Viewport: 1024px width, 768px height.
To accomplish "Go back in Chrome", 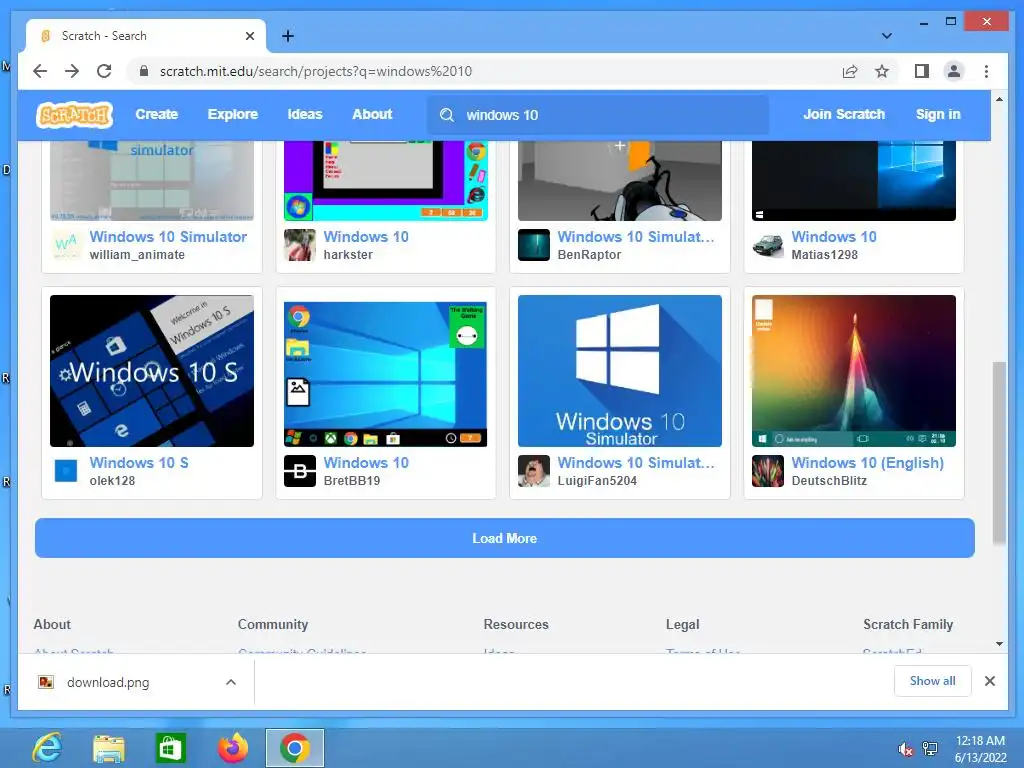I will click(x=40, y=71).
